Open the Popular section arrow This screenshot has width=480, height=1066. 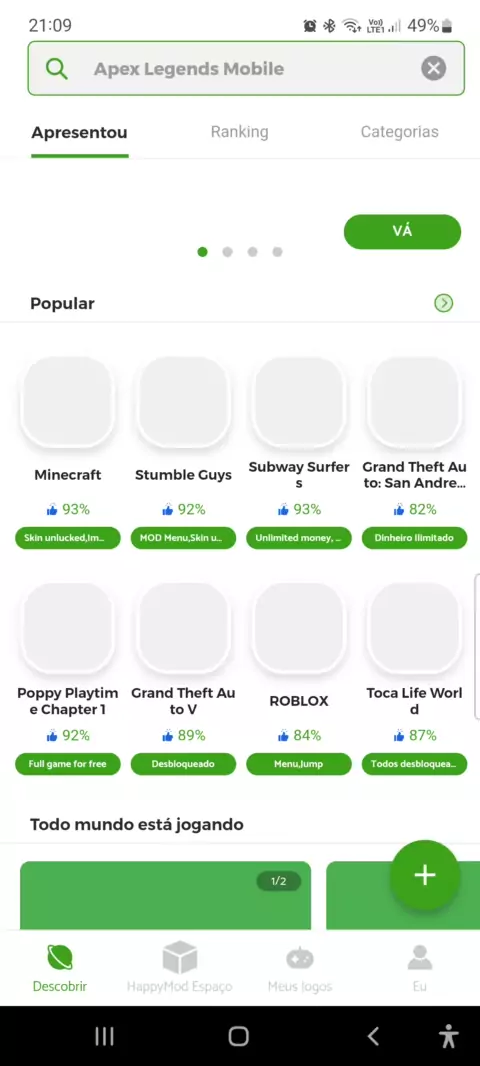[x=443, y=303]
